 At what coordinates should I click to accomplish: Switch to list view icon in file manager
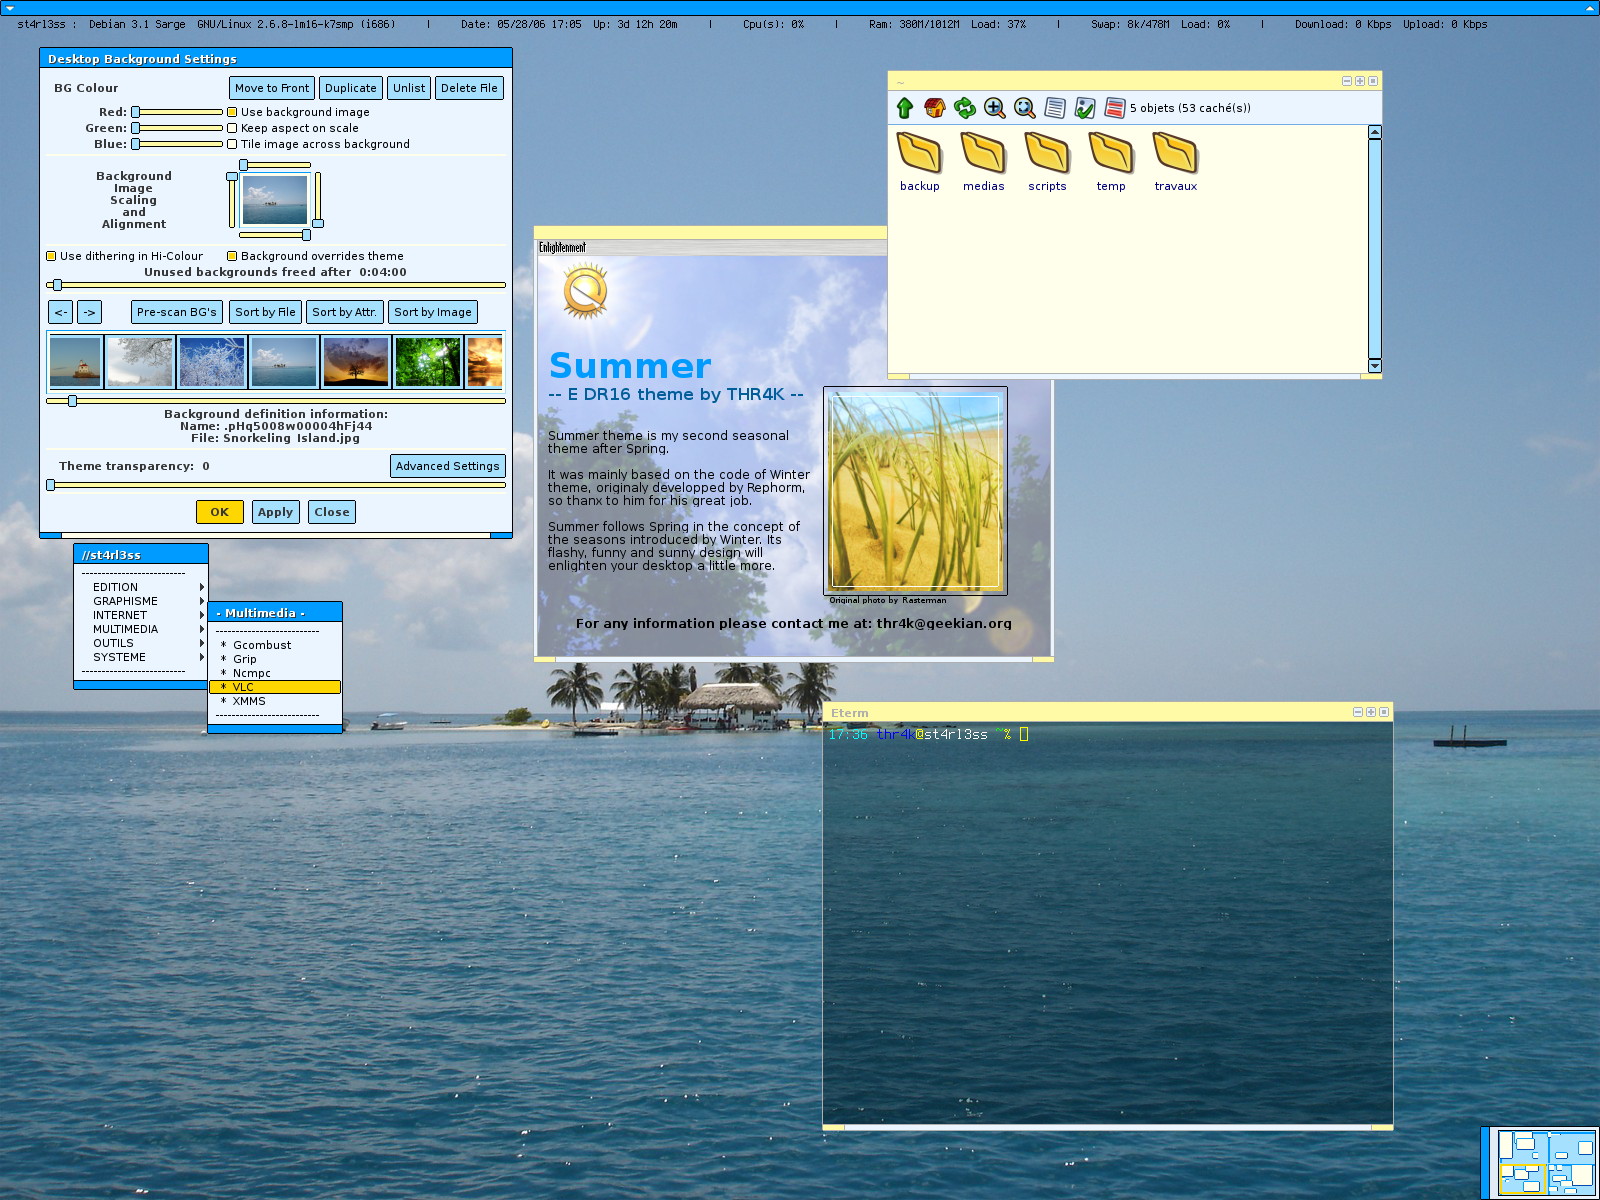[x=1055, y=108]
